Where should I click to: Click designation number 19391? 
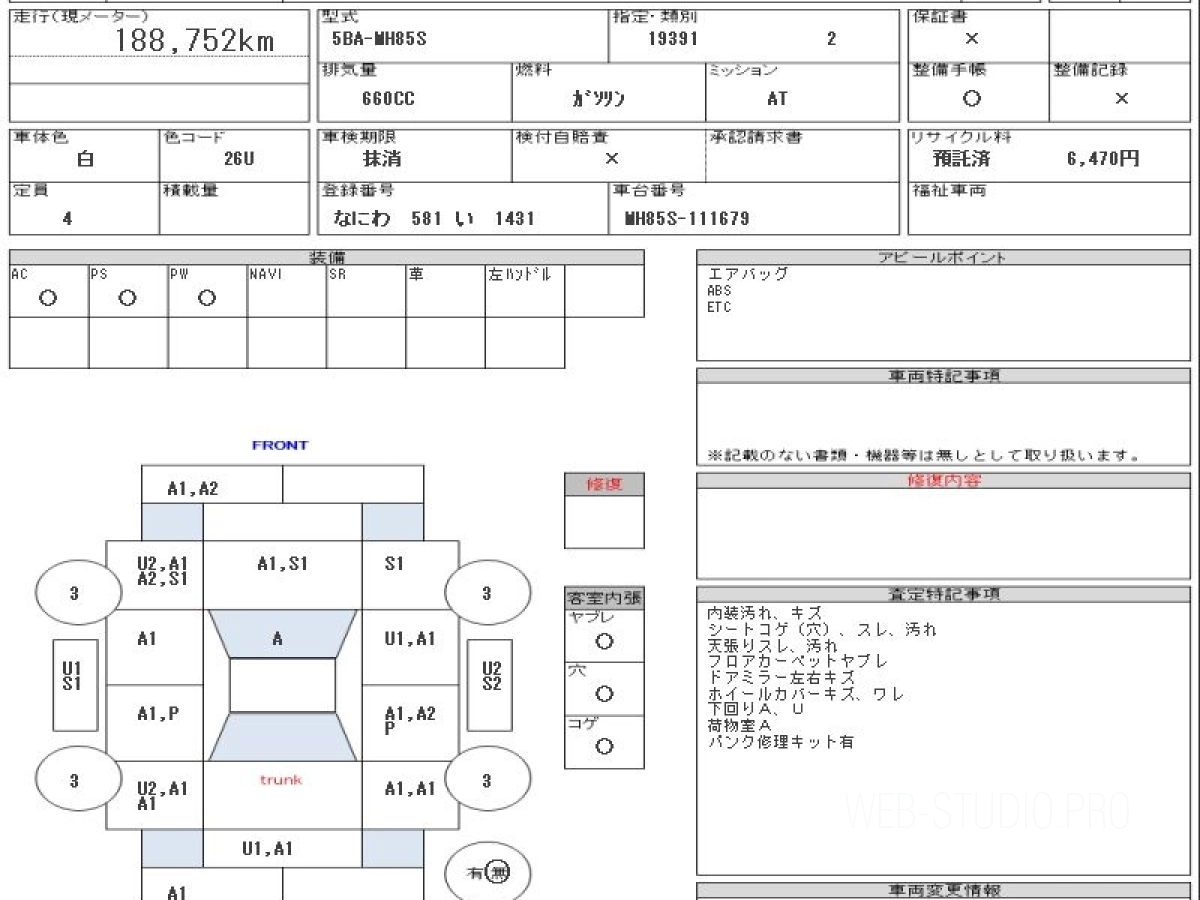pos(673,40)
